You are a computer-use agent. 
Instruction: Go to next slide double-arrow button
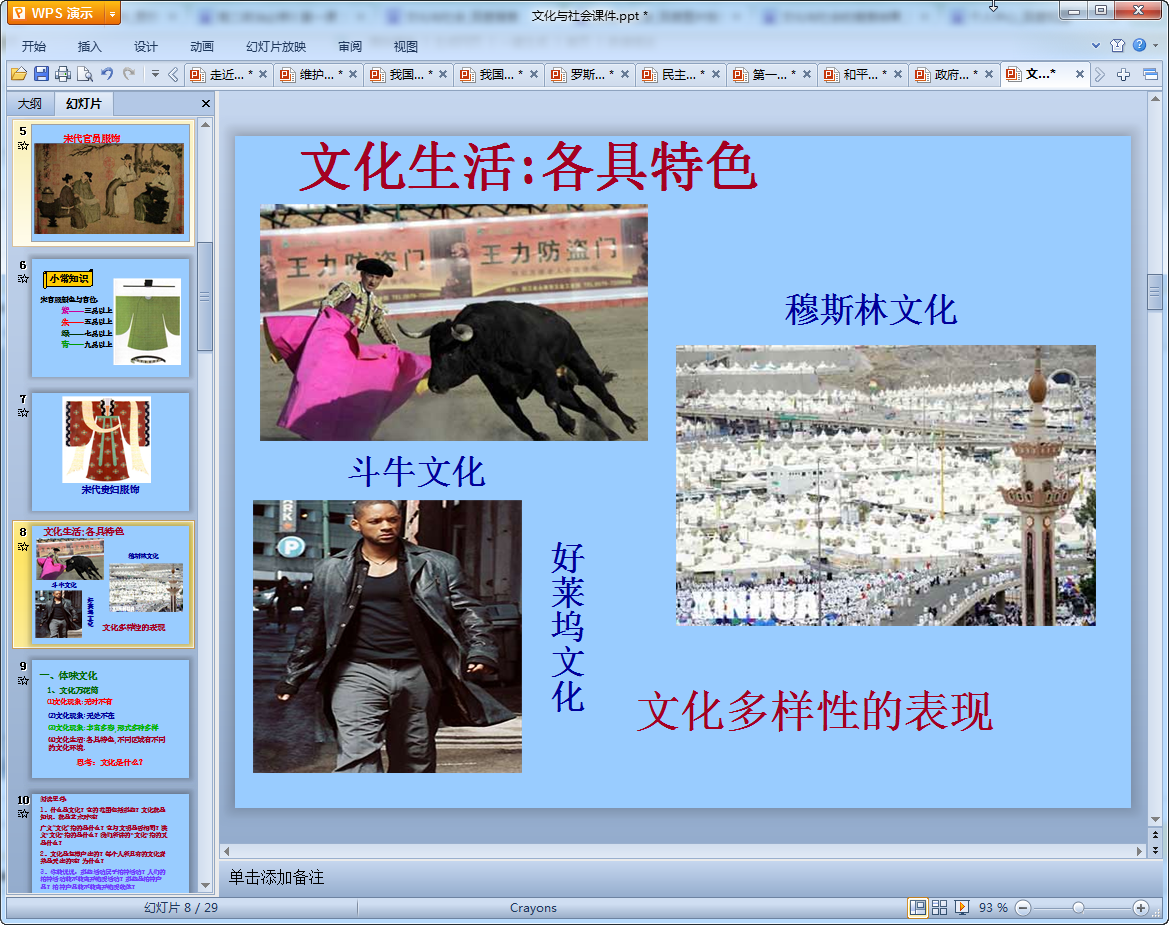pos(1155,850)
